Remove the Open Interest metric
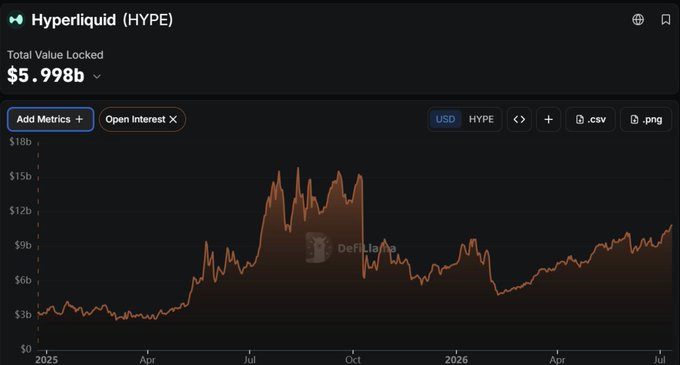 tap(173, 119)
